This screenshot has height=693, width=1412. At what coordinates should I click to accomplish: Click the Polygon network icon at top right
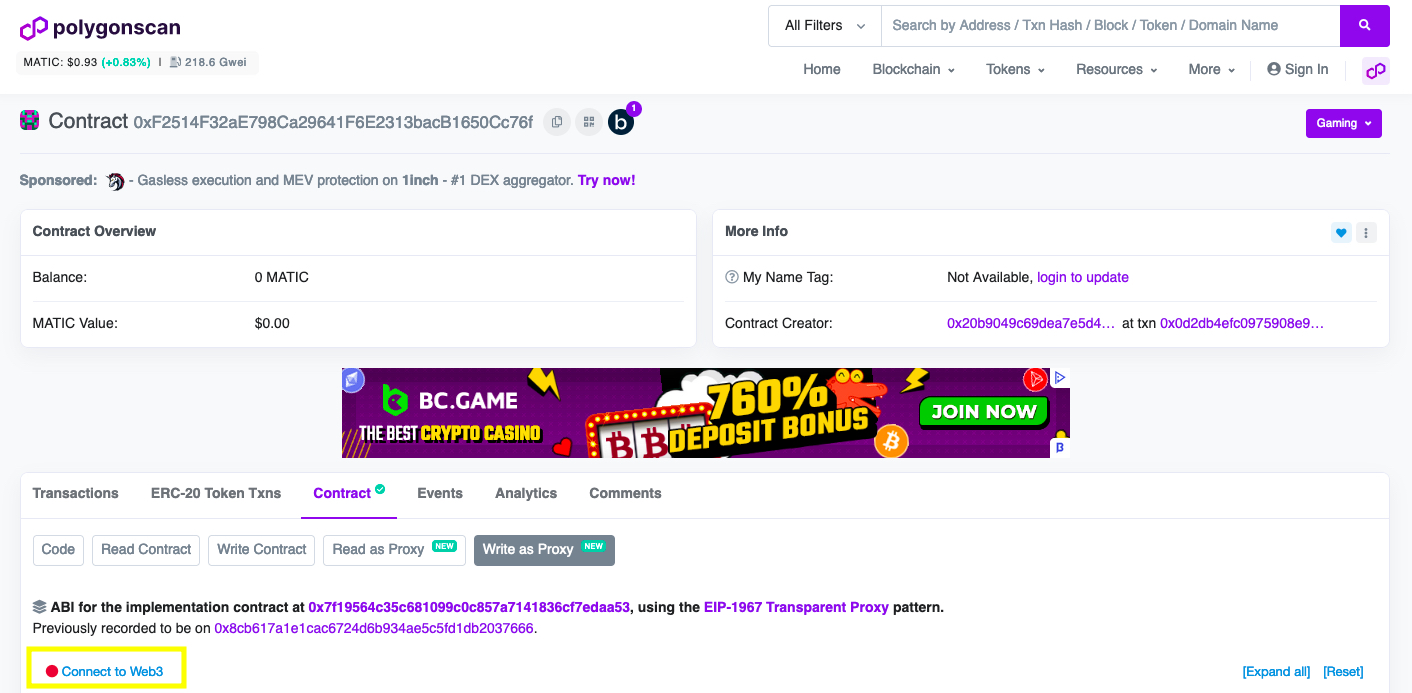(x=1376, y=70)
